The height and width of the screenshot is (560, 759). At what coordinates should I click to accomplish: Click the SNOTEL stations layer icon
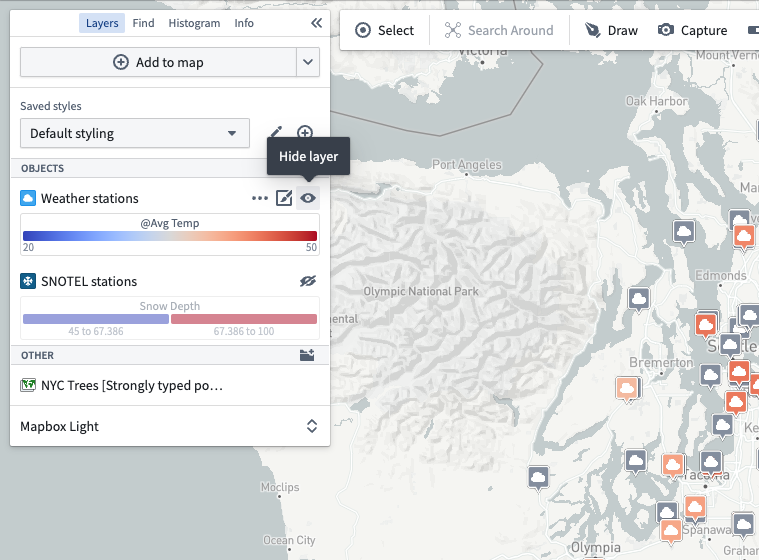point(28,281)
